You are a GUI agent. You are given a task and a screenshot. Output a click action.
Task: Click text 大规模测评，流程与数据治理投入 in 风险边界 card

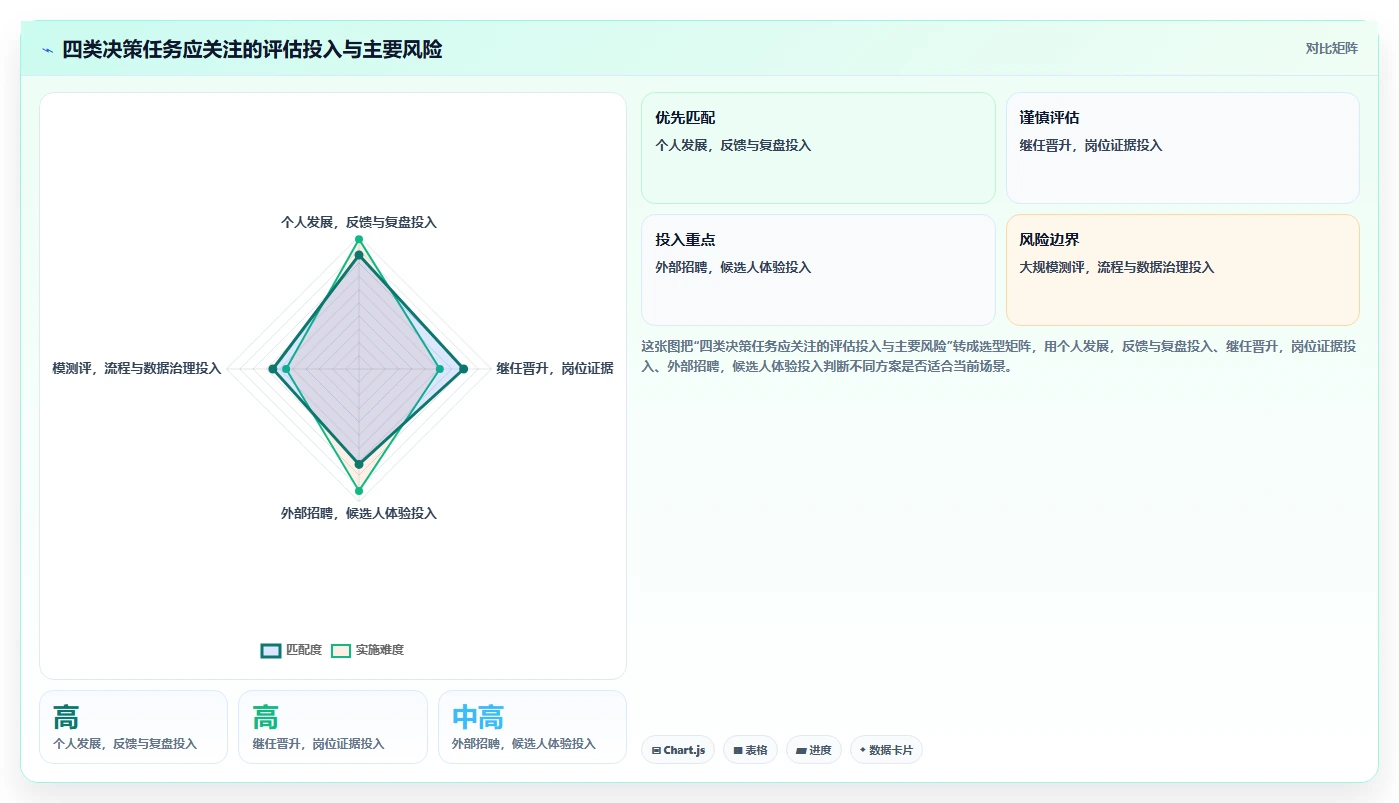click(x=1116, y=267)
